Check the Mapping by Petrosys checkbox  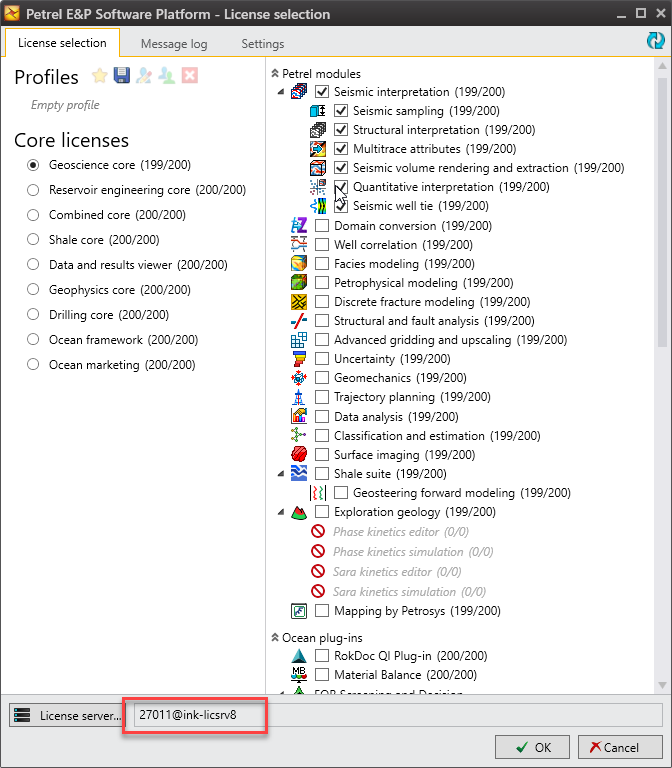(322, 611)
